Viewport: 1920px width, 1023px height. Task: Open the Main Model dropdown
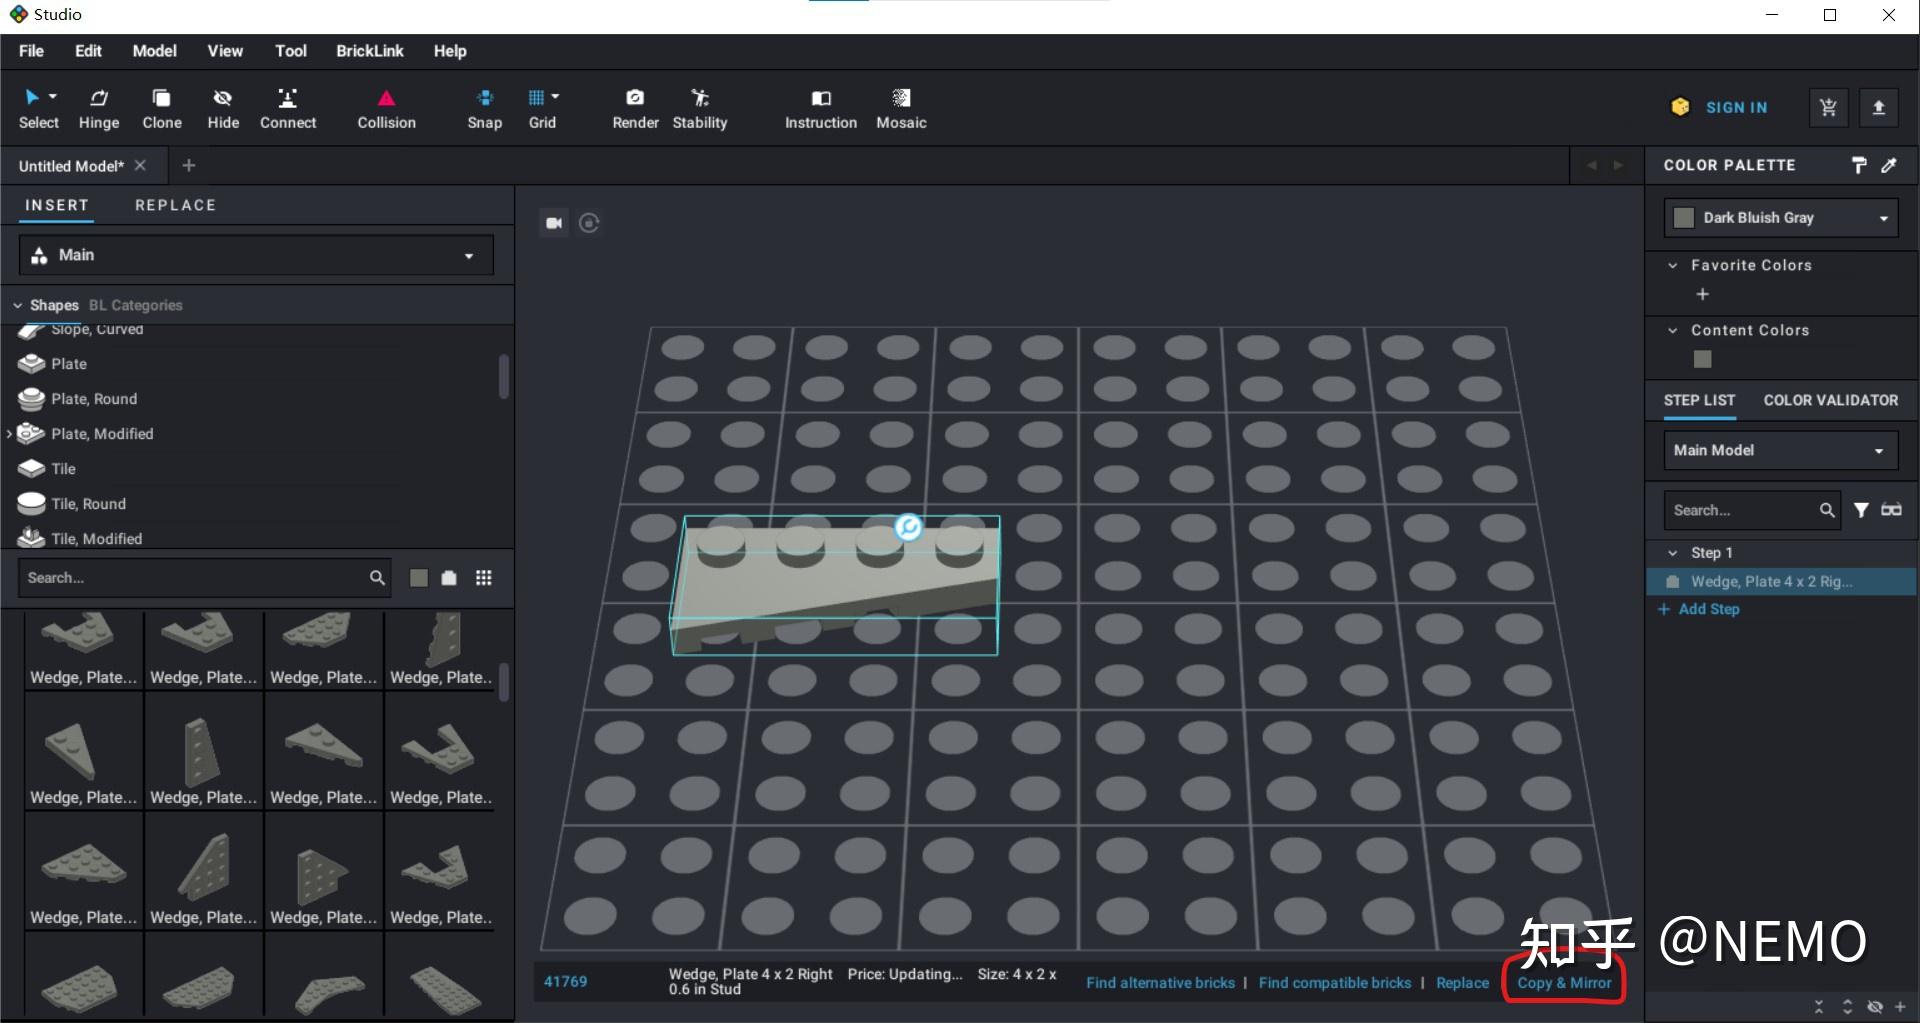1780,450
